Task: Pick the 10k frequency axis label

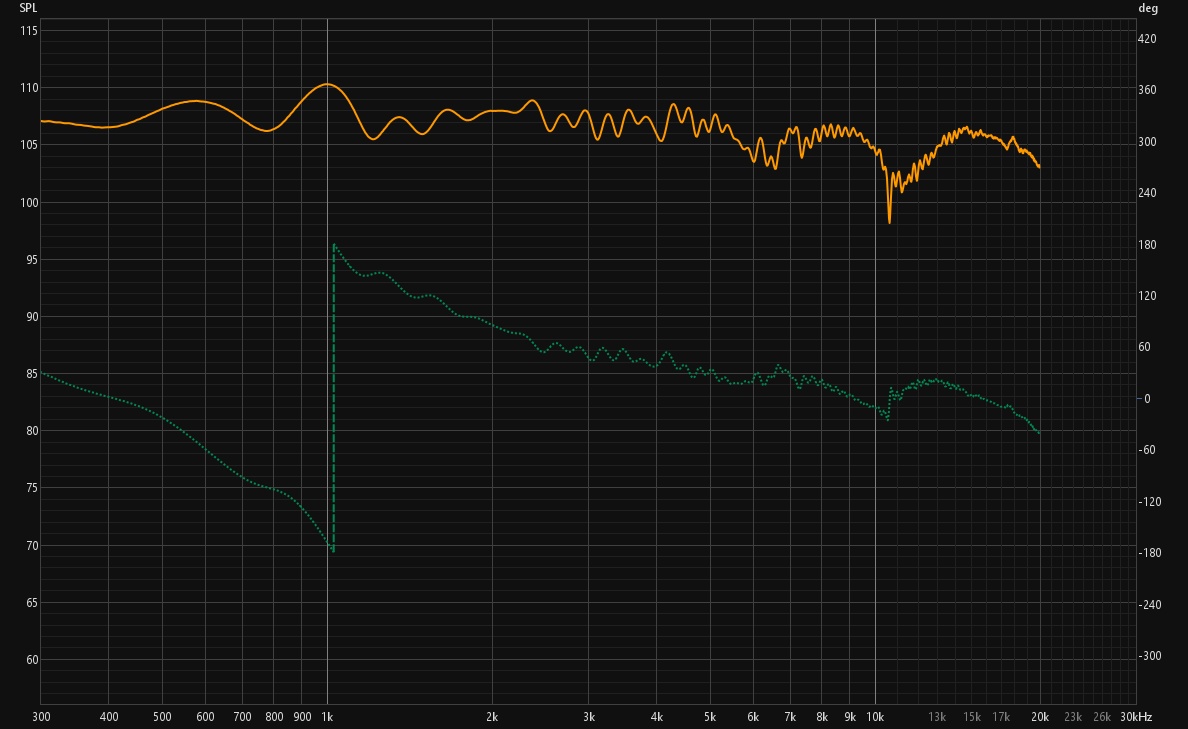Action: (875, 717)
